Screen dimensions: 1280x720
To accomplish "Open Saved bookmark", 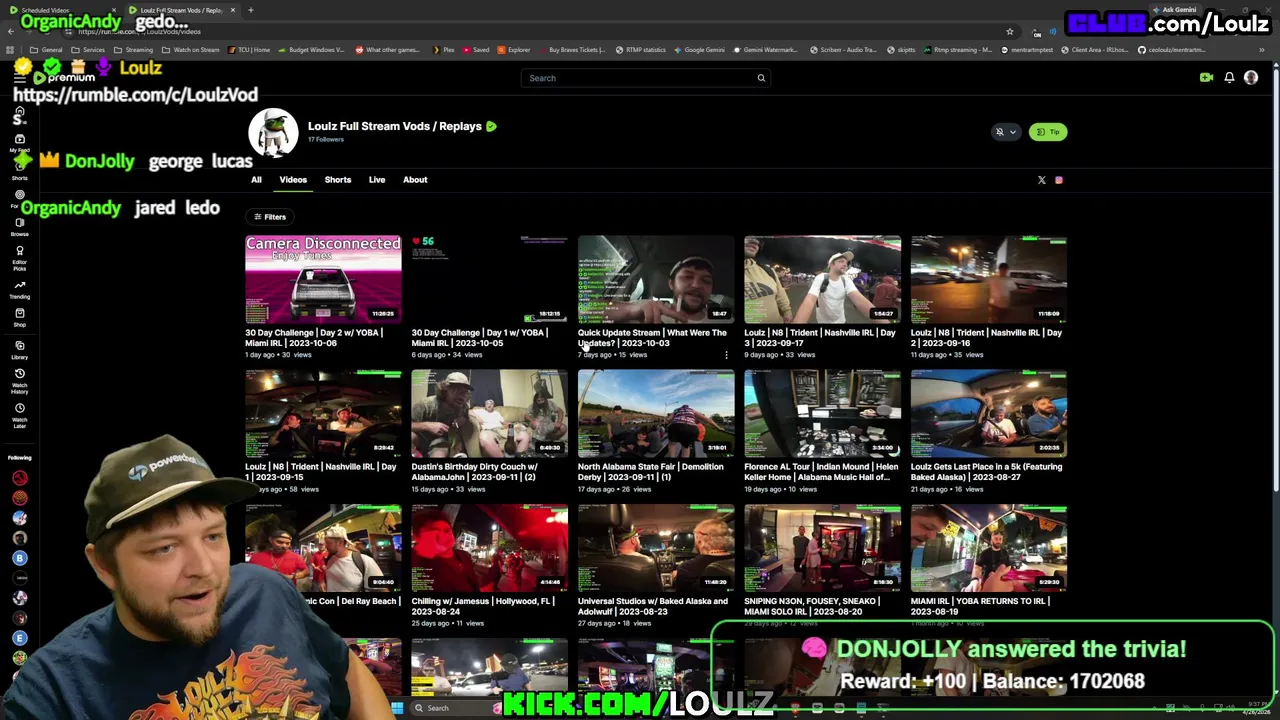I will (476, 50).
